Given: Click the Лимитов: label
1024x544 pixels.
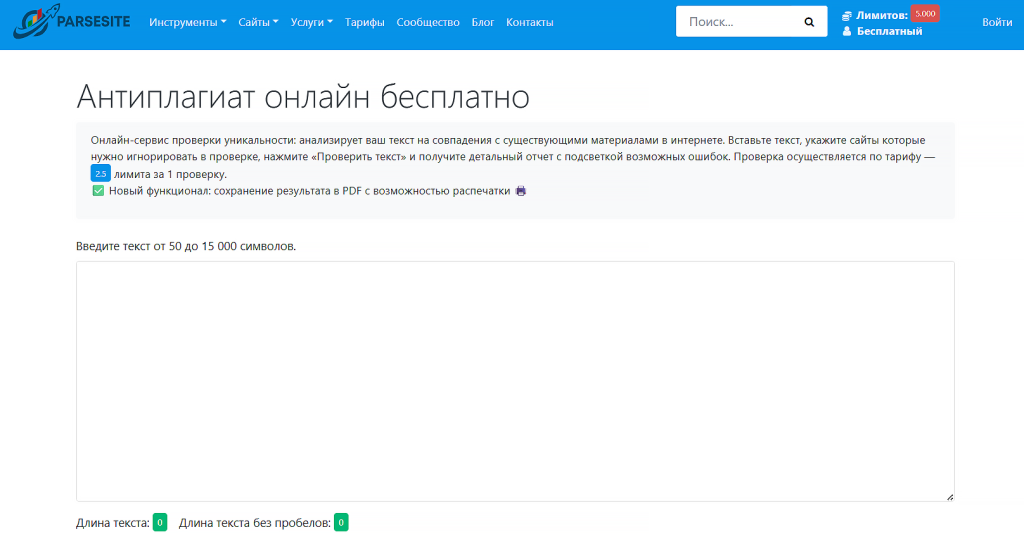Looking at the screenshot, I should point(882,16).
